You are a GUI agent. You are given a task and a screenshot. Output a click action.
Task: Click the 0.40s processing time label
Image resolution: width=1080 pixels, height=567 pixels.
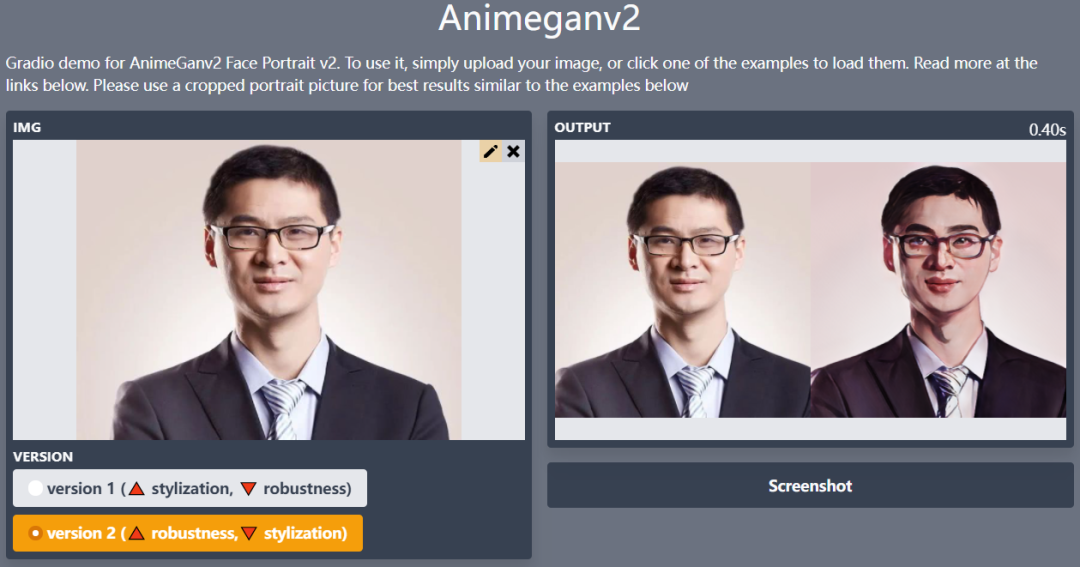(1047, 130)
